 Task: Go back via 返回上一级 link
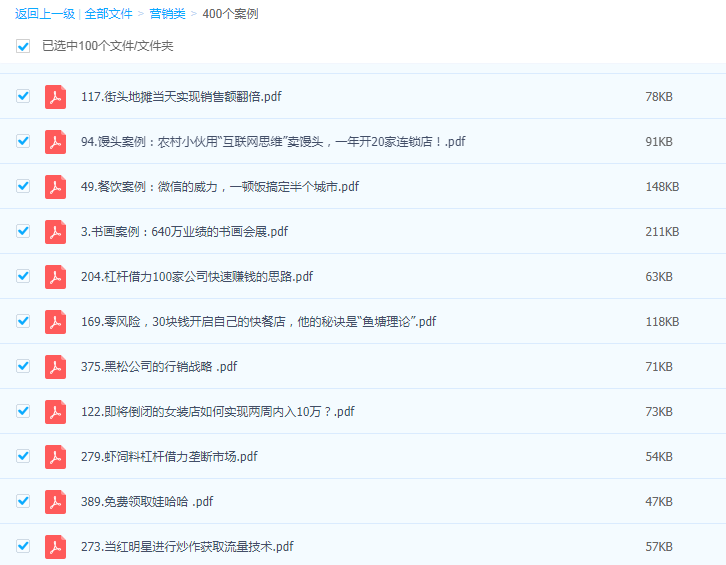pos(44,14)
